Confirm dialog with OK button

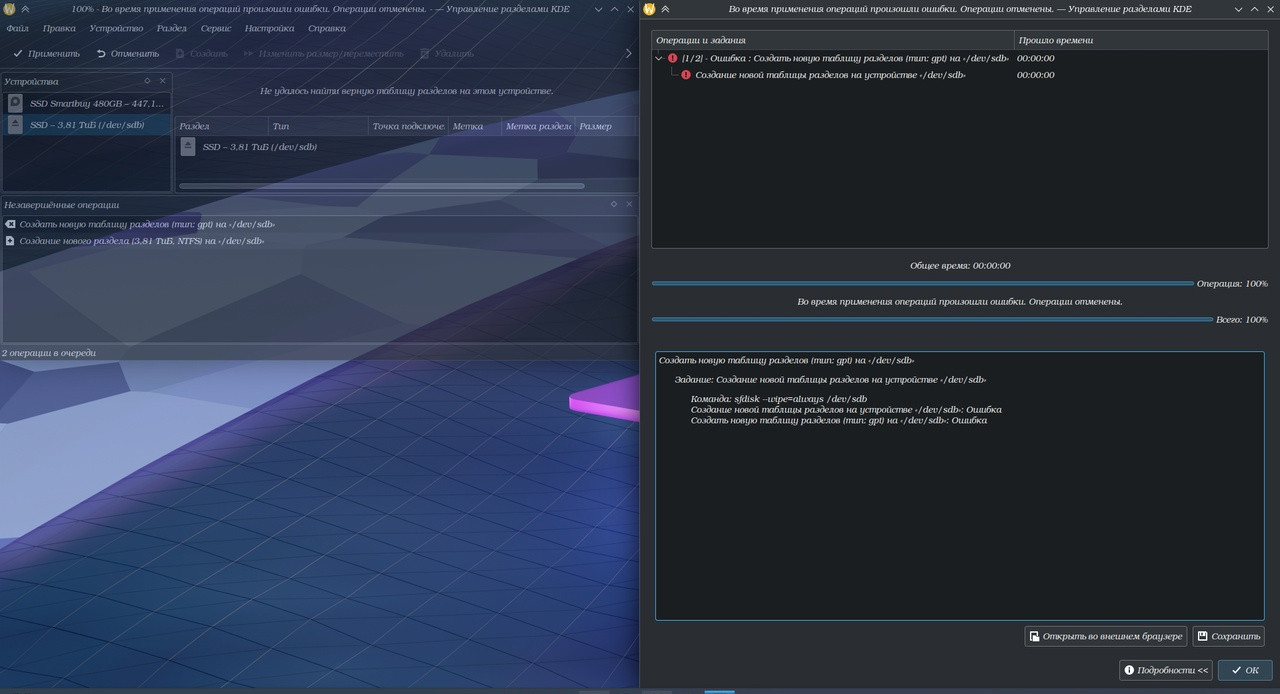[1245, 670]
